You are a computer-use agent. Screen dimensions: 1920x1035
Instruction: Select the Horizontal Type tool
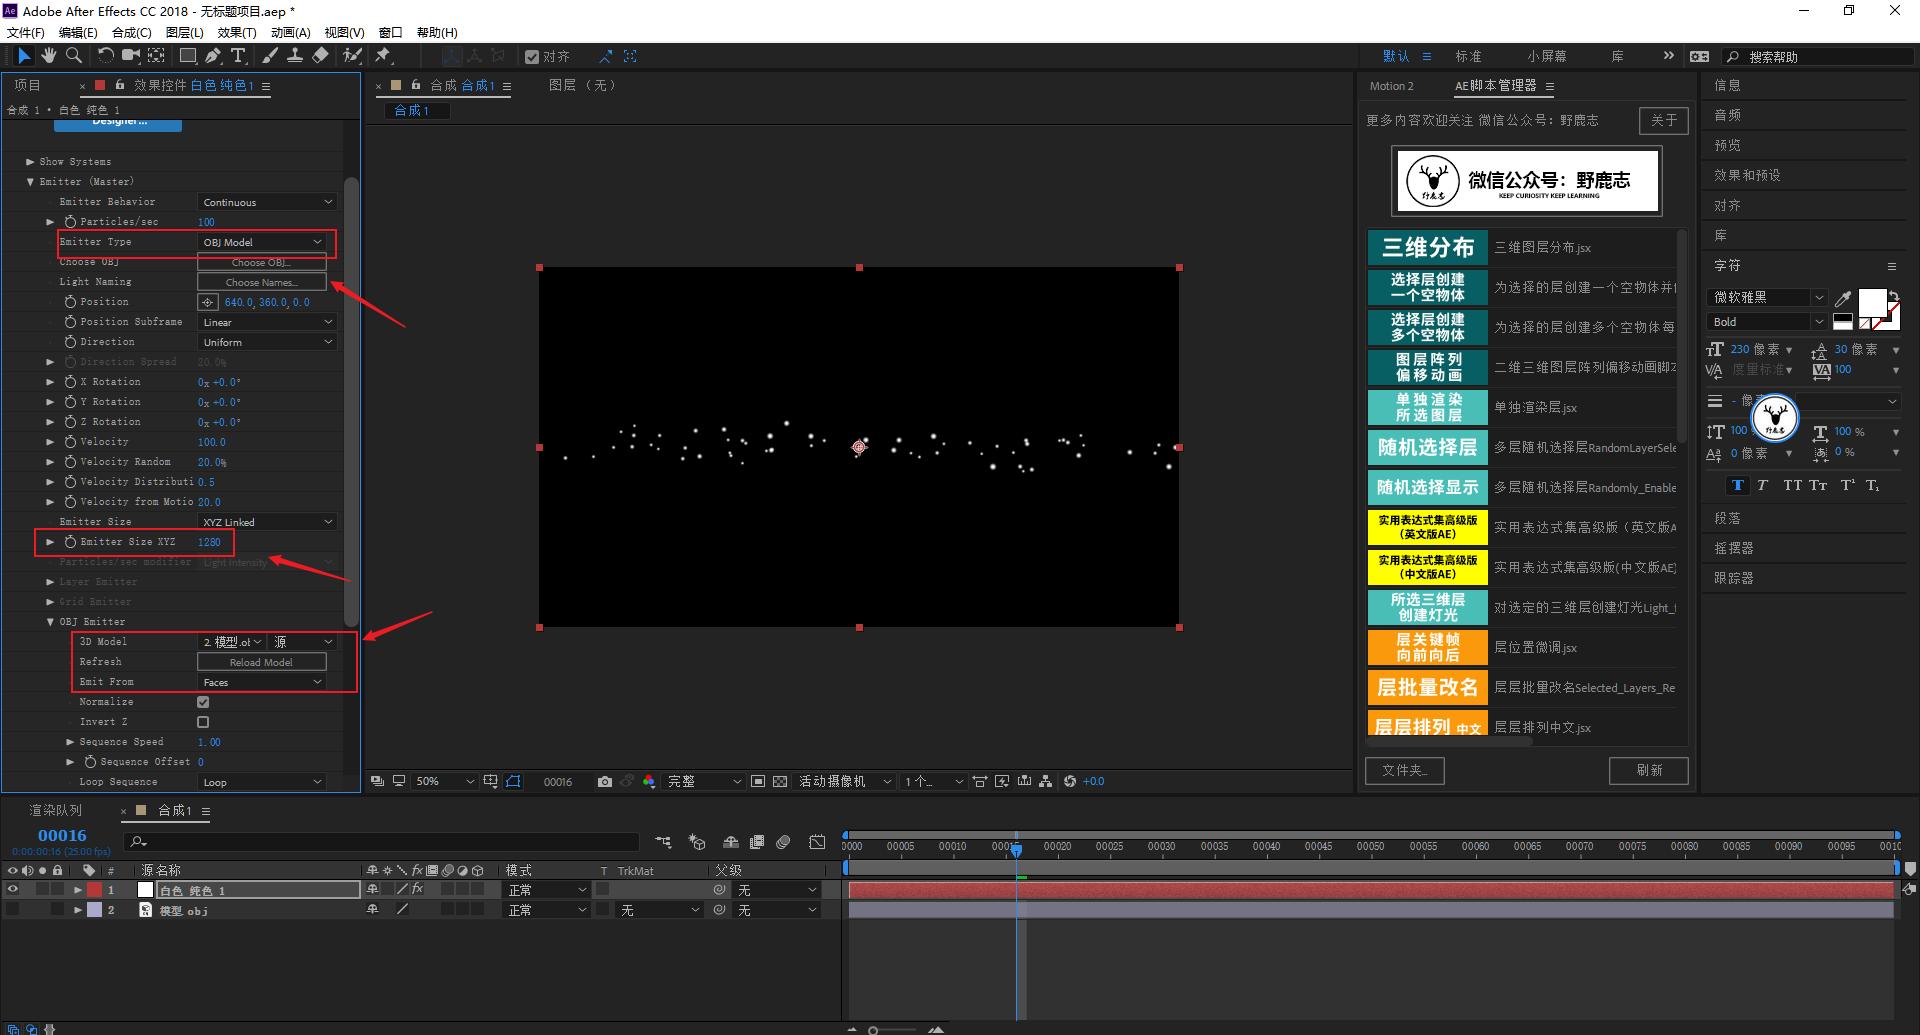click(x=238, y=56)
